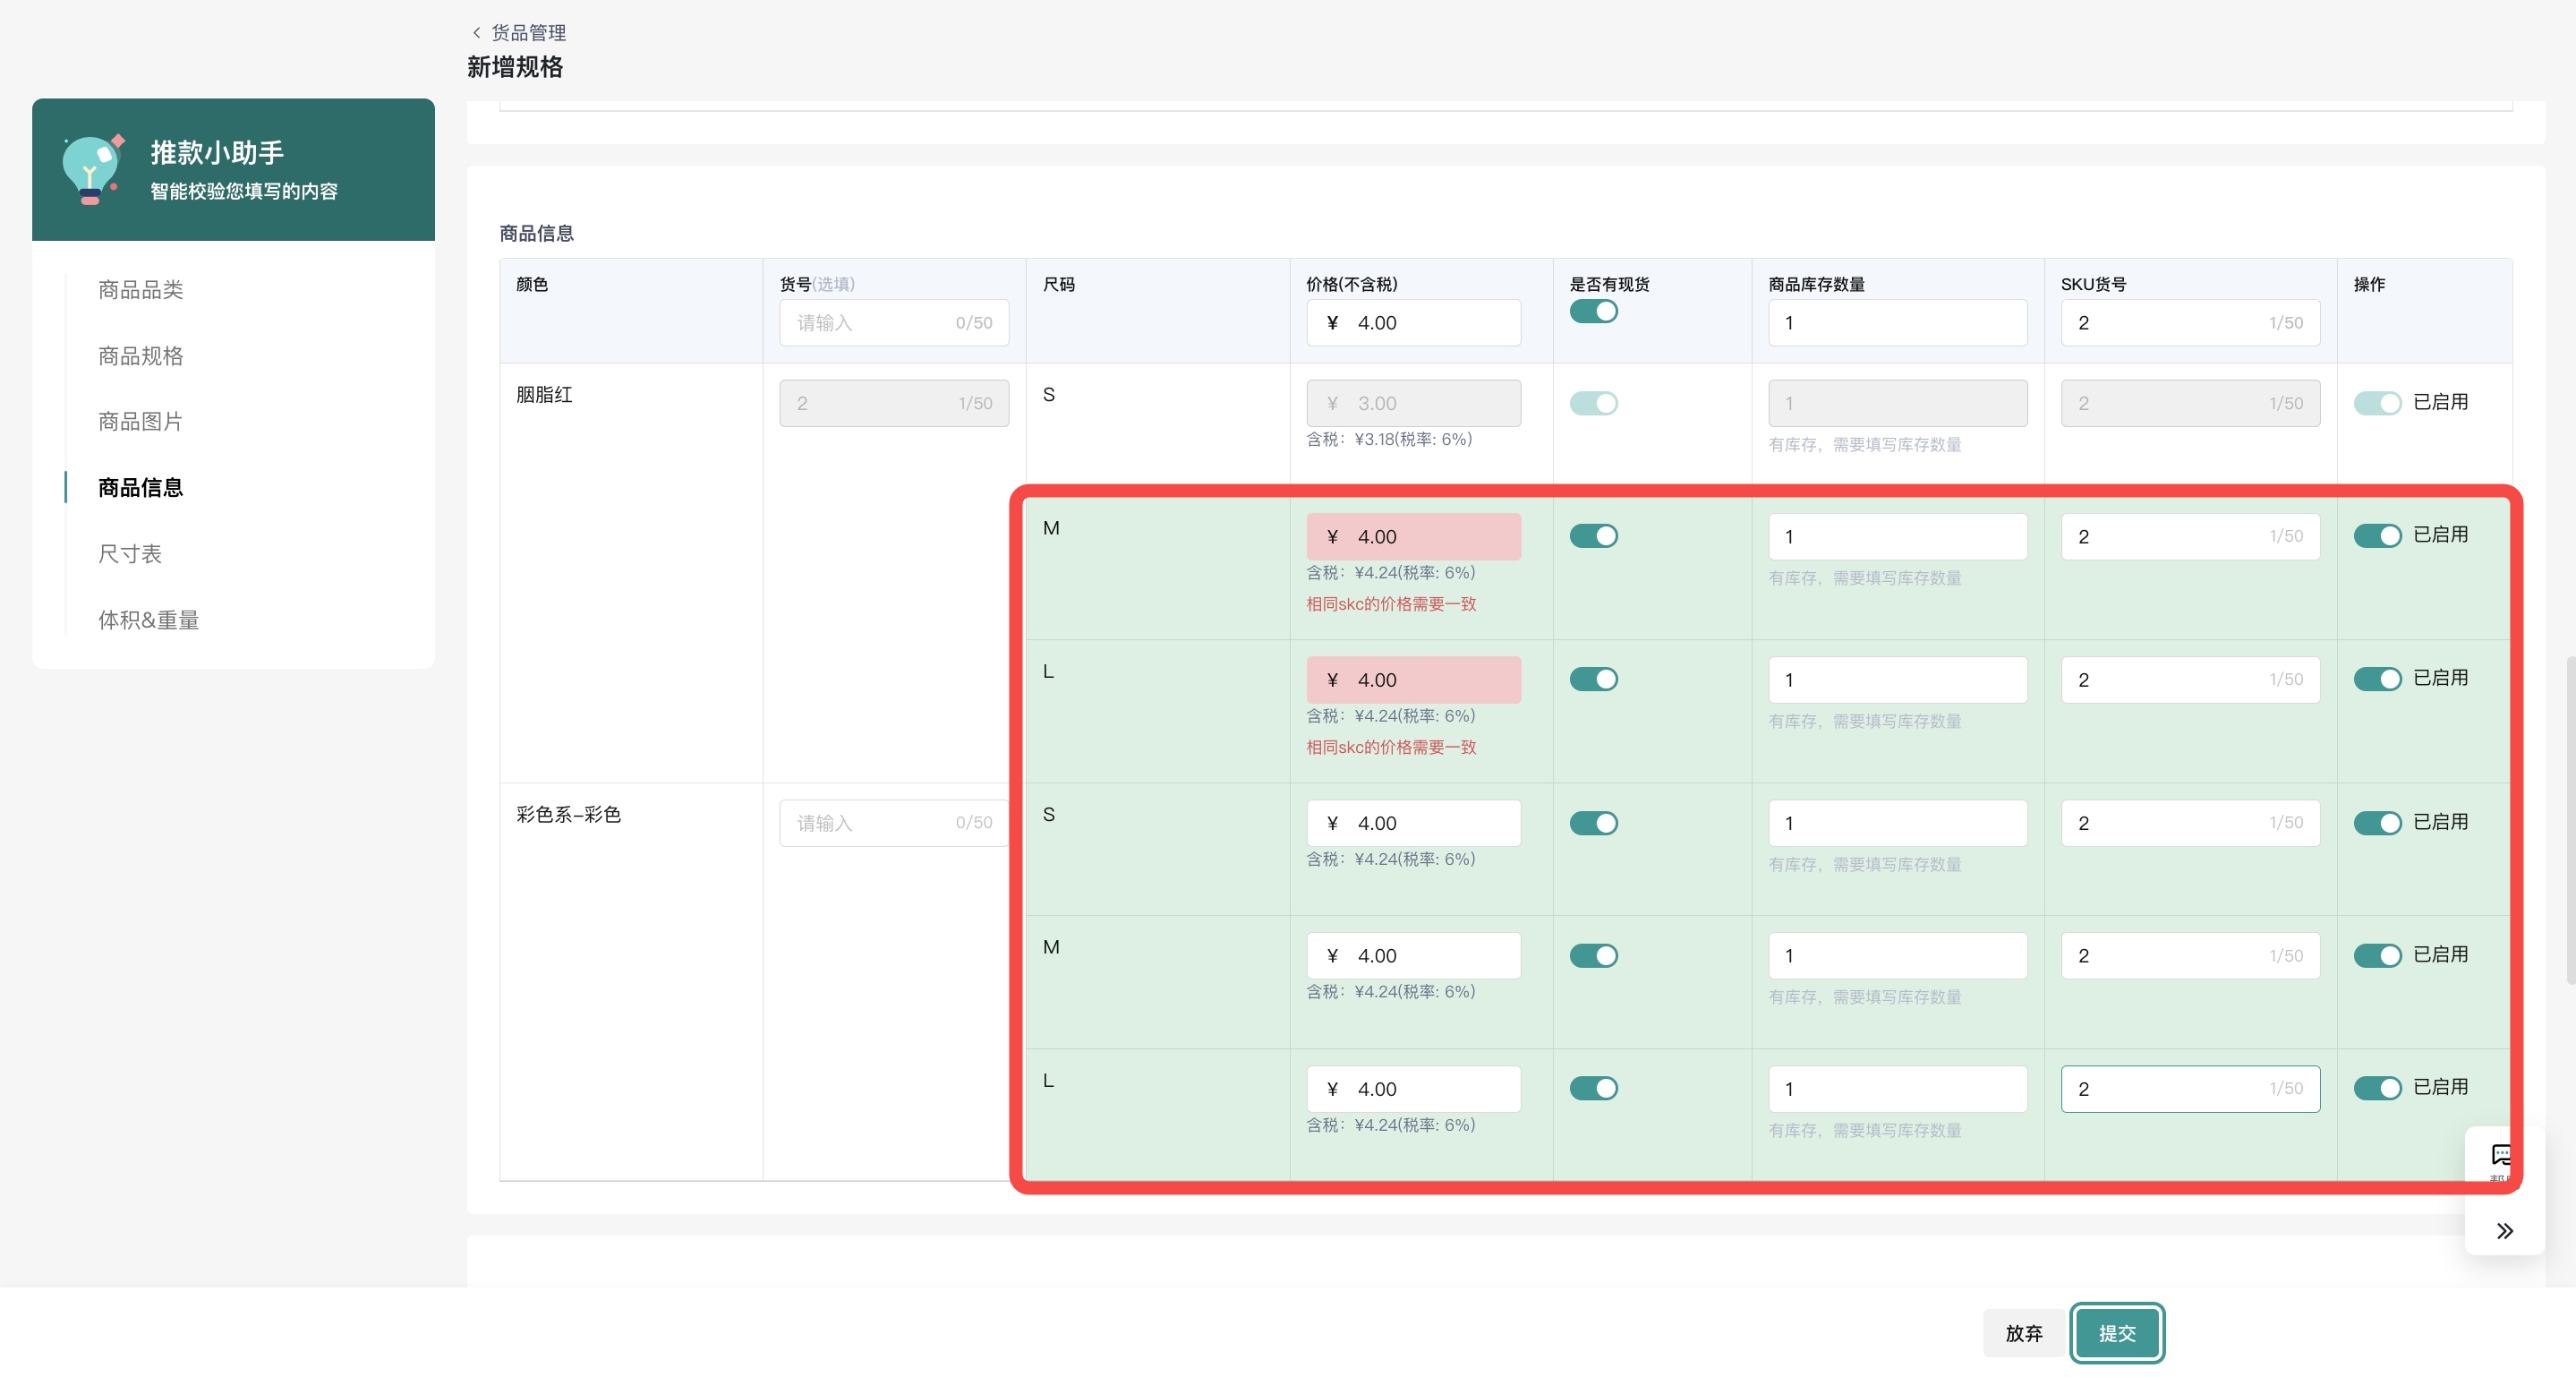
Task: Jump to 尺寸表 section
Action: (x=130, y=554)
